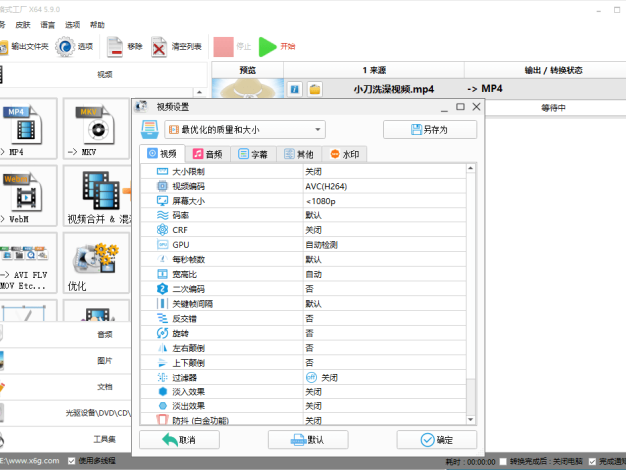
Task: Switch to the Audio (音频) tab
Action: tap(208, 154)
